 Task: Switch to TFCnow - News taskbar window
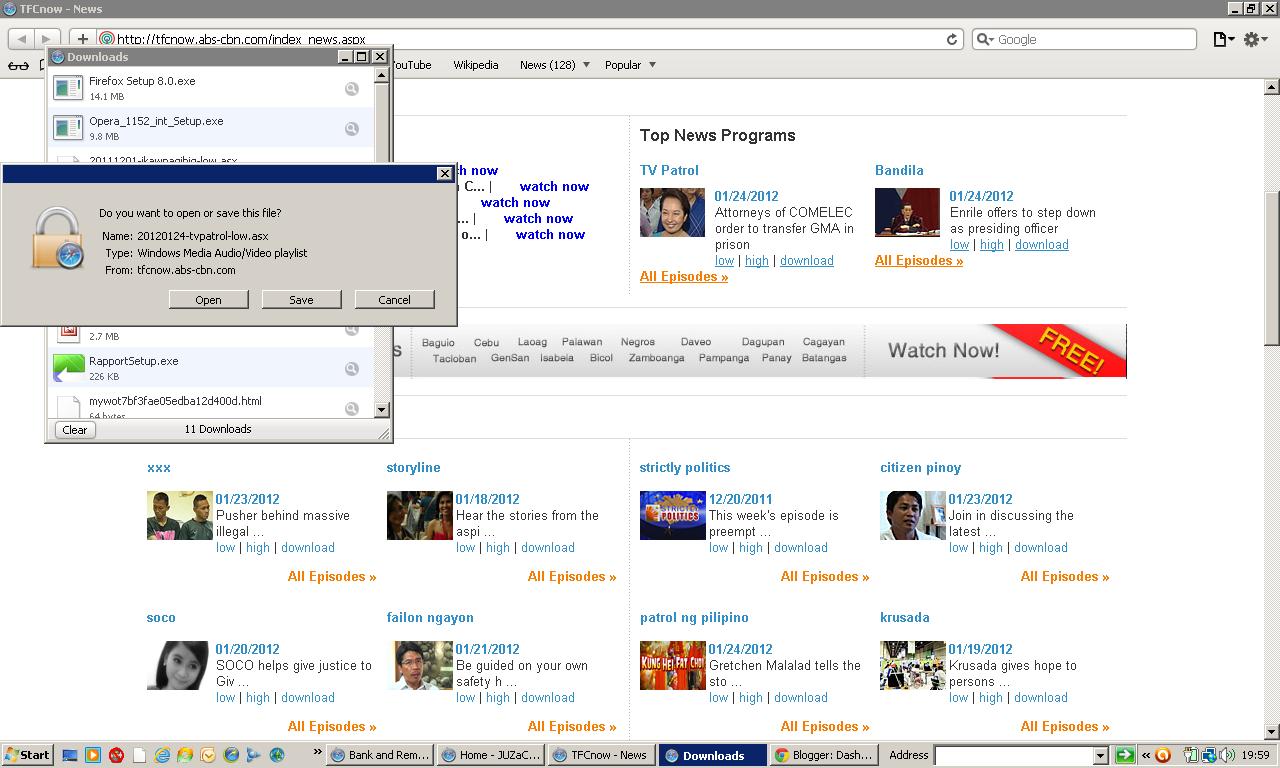coord(601,755)
